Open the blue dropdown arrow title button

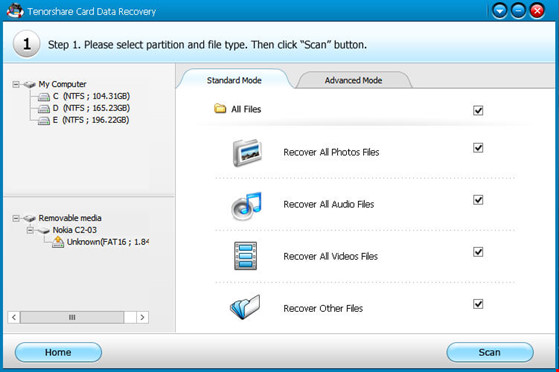tap(499, 11)
